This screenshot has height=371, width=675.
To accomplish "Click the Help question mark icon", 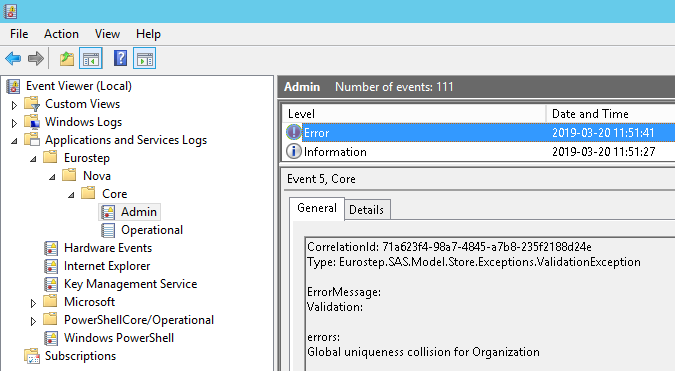I will [x=121, y=58].
